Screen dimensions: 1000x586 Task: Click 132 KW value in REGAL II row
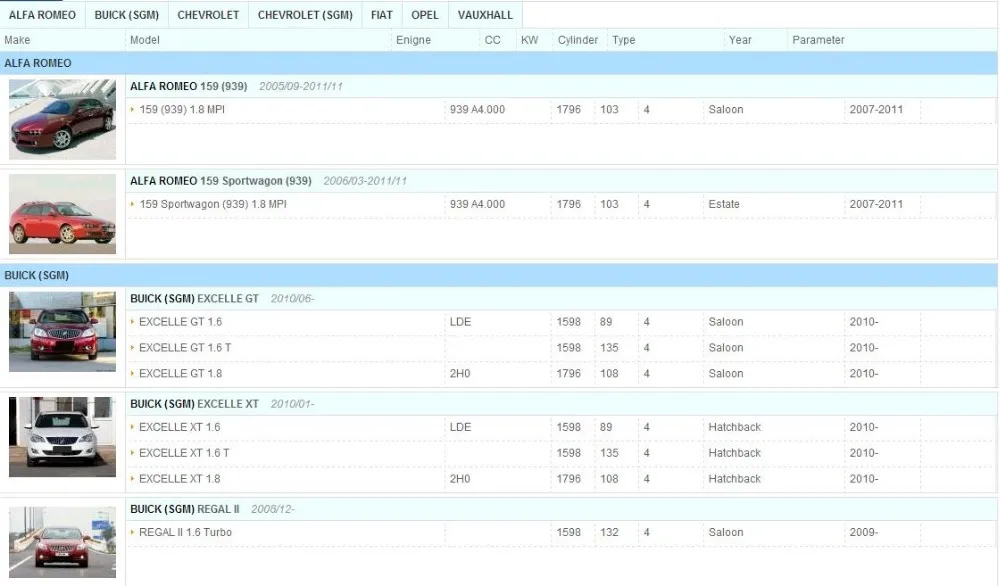coord(609,532)
